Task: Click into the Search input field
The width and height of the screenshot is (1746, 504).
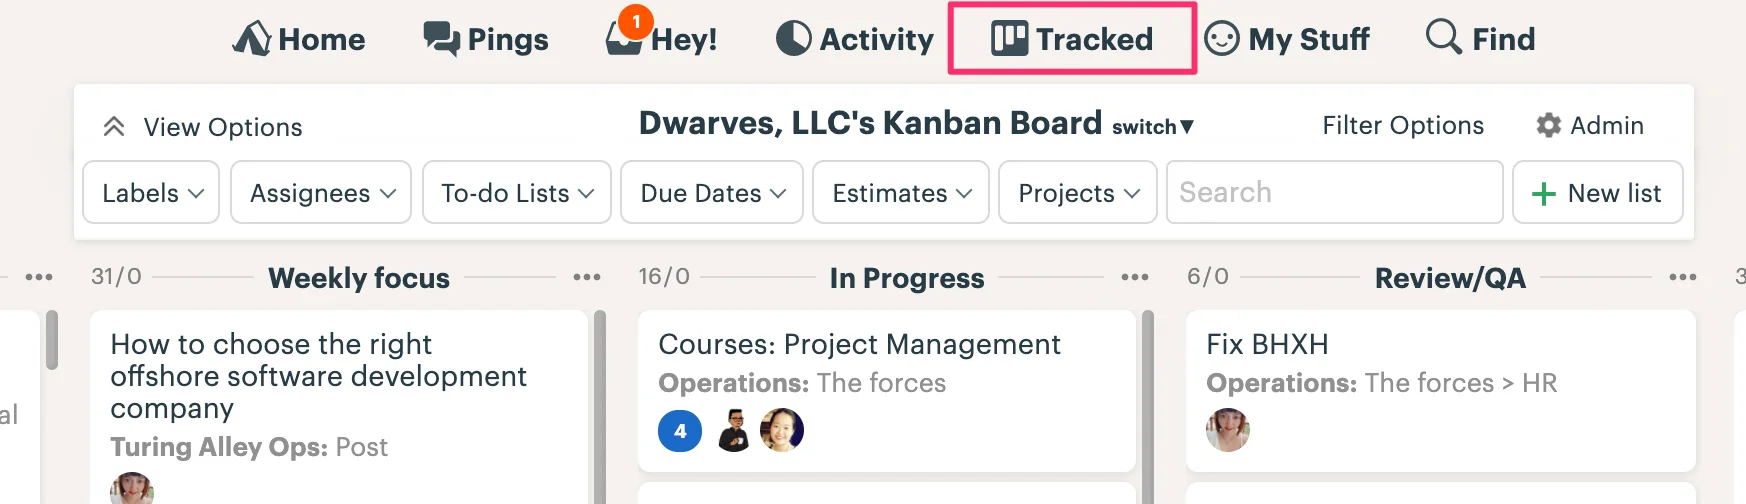Action: 1335,192
